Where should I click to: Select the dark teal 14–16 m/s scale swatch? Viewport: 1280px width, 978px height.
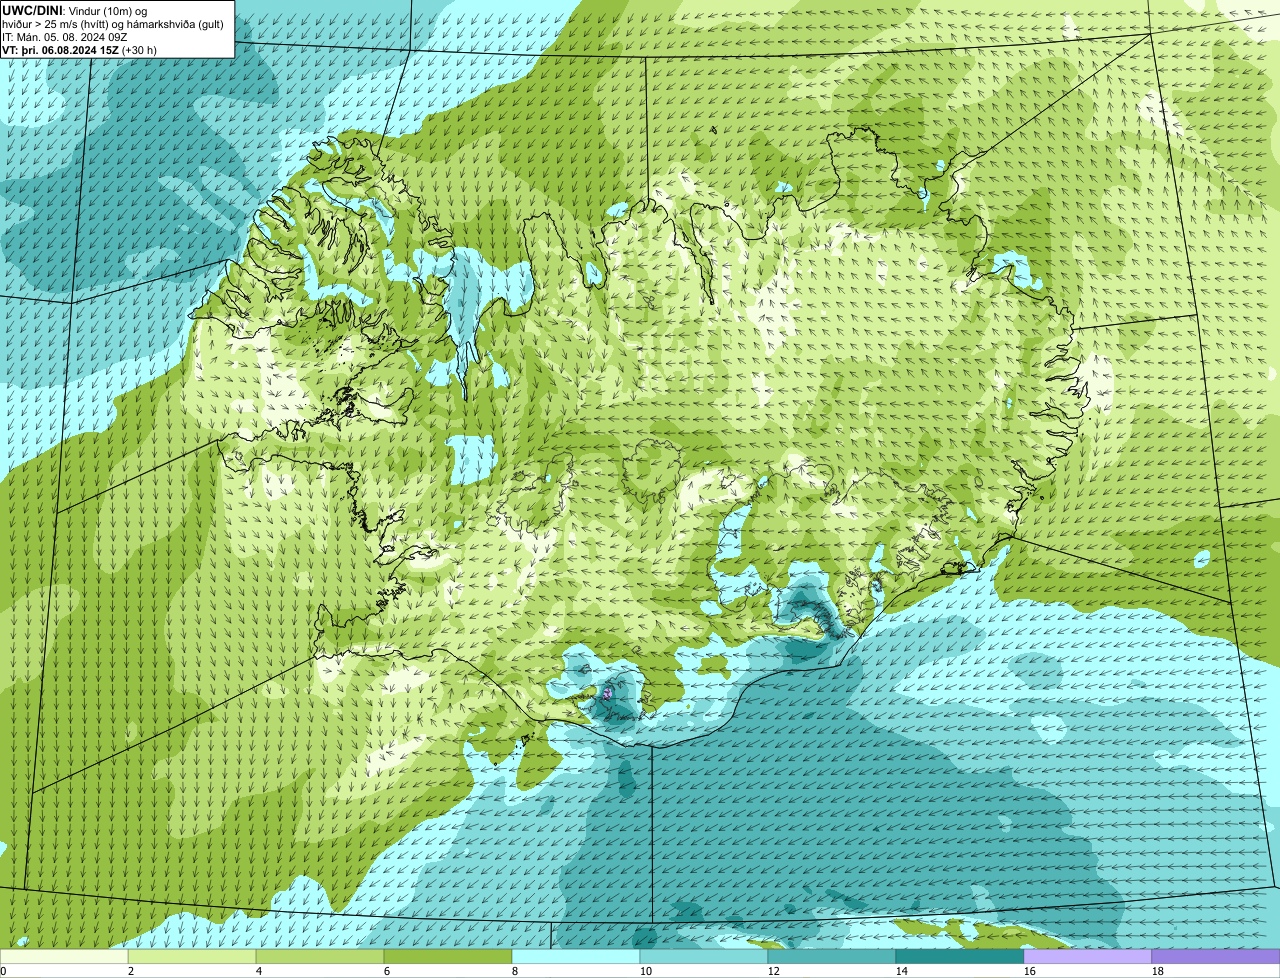coord(960,956)
